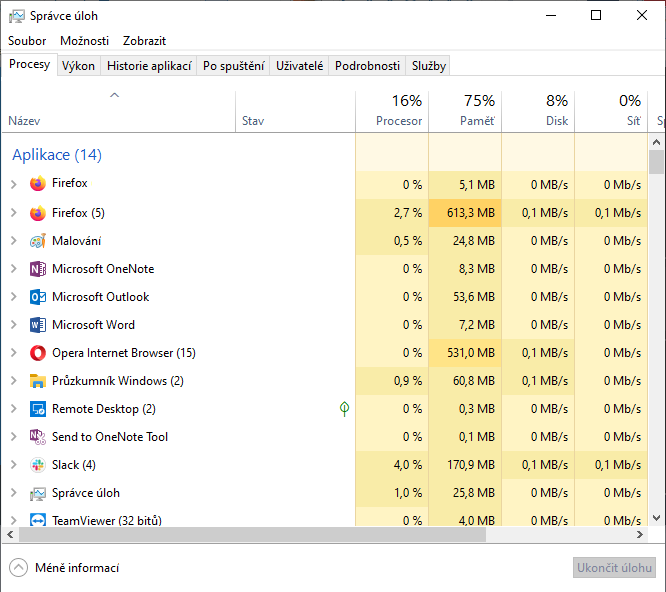Select the Procesy tab
Viewport: 666px width, 592px height.
click(29, 64)
